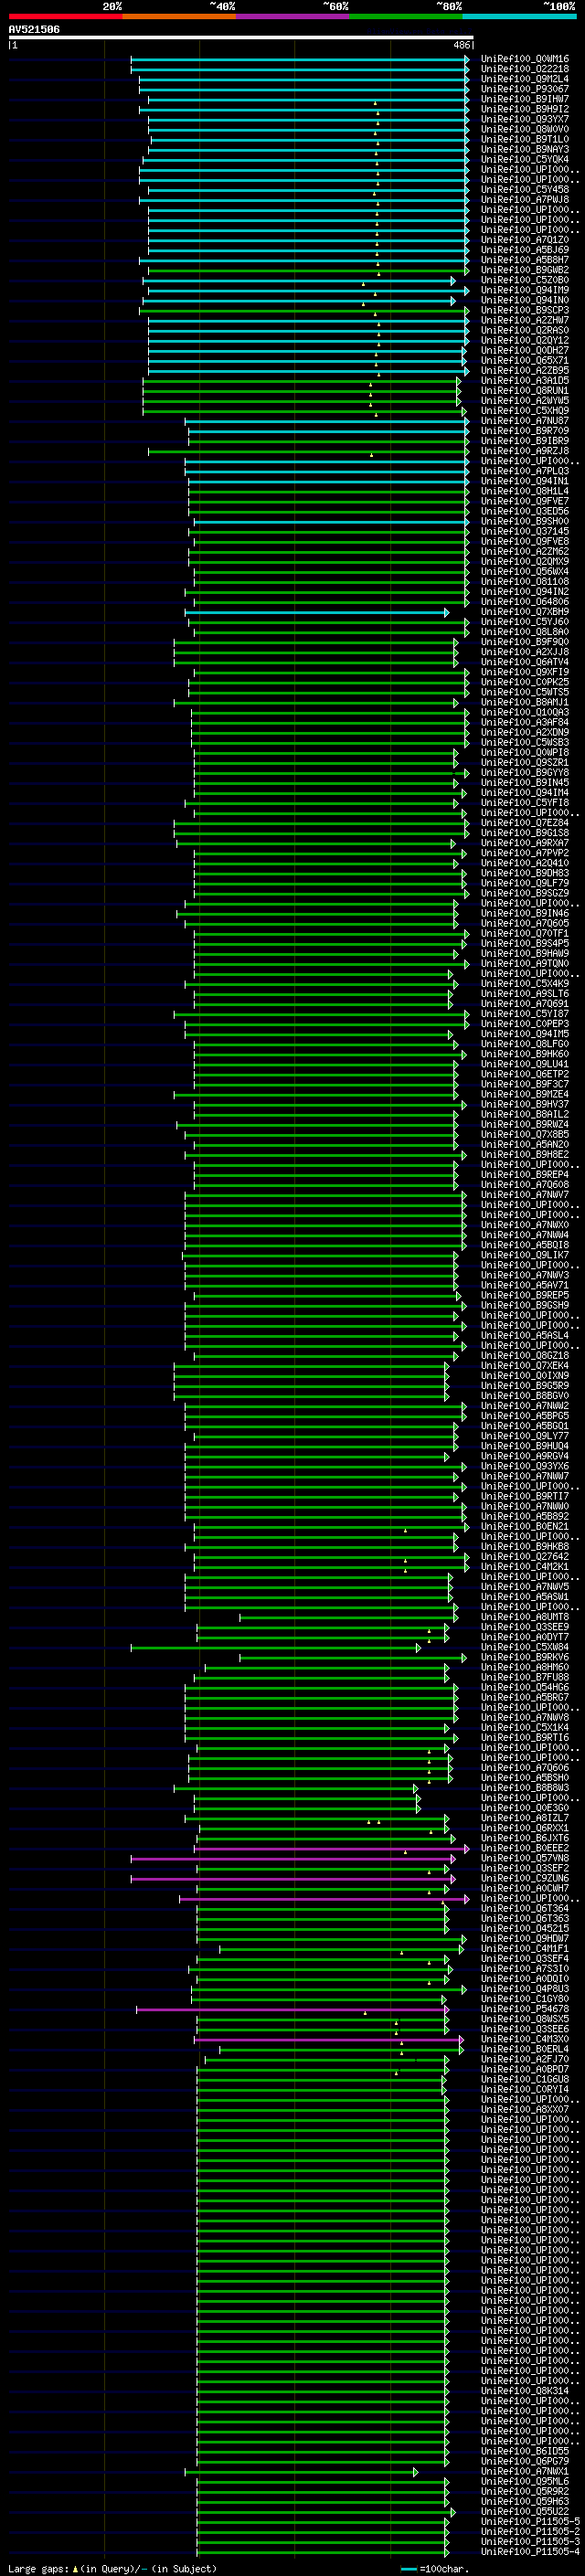
Task: Select the UniRef100_Q93YX7 label
Action: tap(525, 119)
